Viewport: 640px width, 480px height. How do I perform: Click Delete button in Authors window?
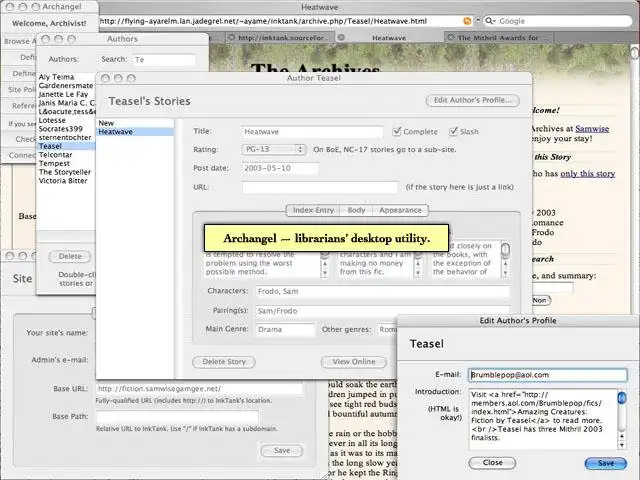[70, 256]
